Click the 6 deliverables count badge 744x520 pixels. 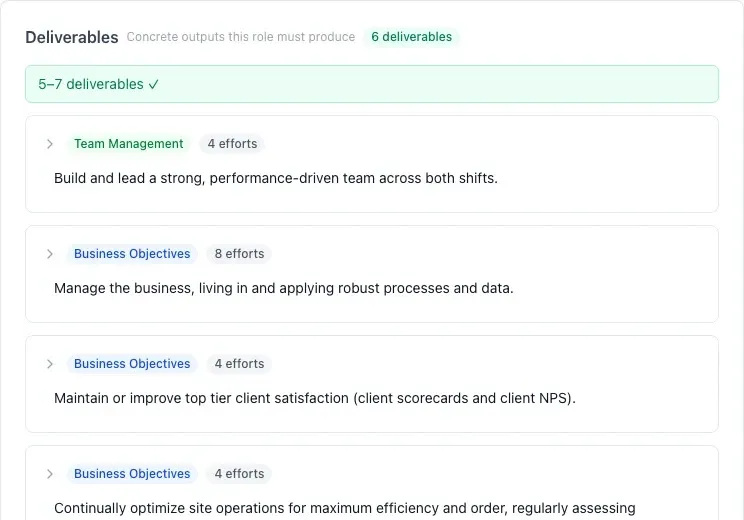411,37
